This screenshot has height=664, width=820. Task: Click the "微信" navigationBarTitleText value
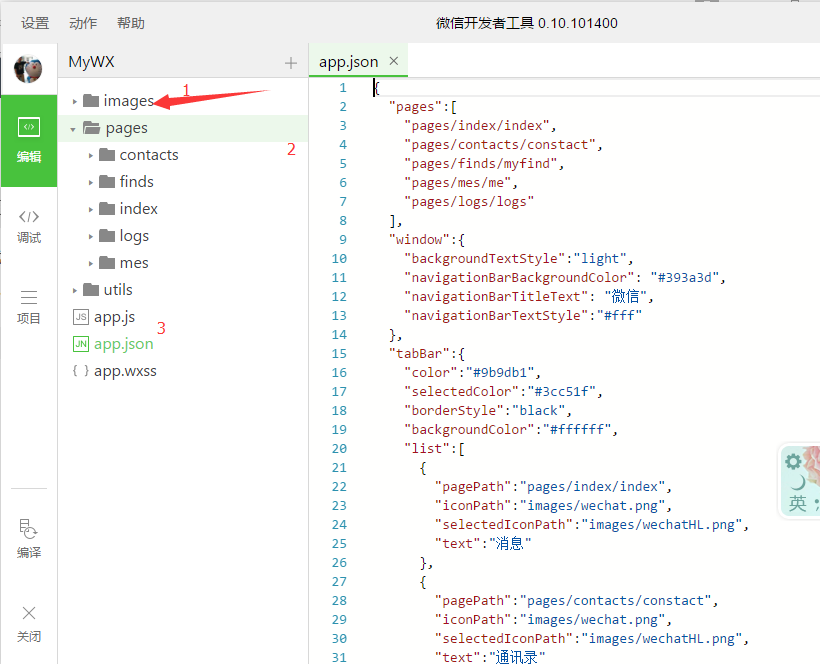point(625,296)
